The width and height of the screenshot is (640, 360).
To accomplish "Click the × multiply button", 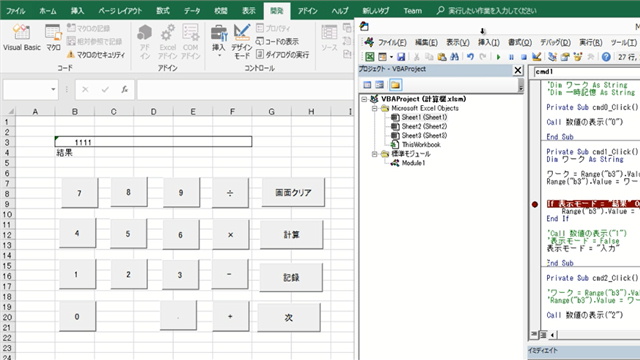I will point(230,235).
